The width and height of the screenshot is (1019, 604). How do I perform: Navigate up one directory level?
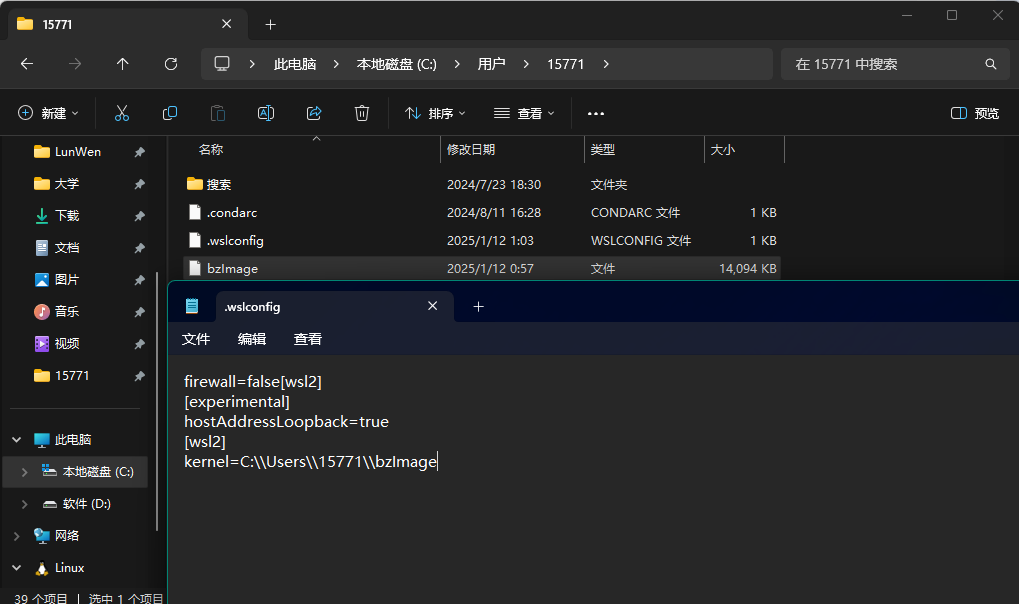pos(123,64)
